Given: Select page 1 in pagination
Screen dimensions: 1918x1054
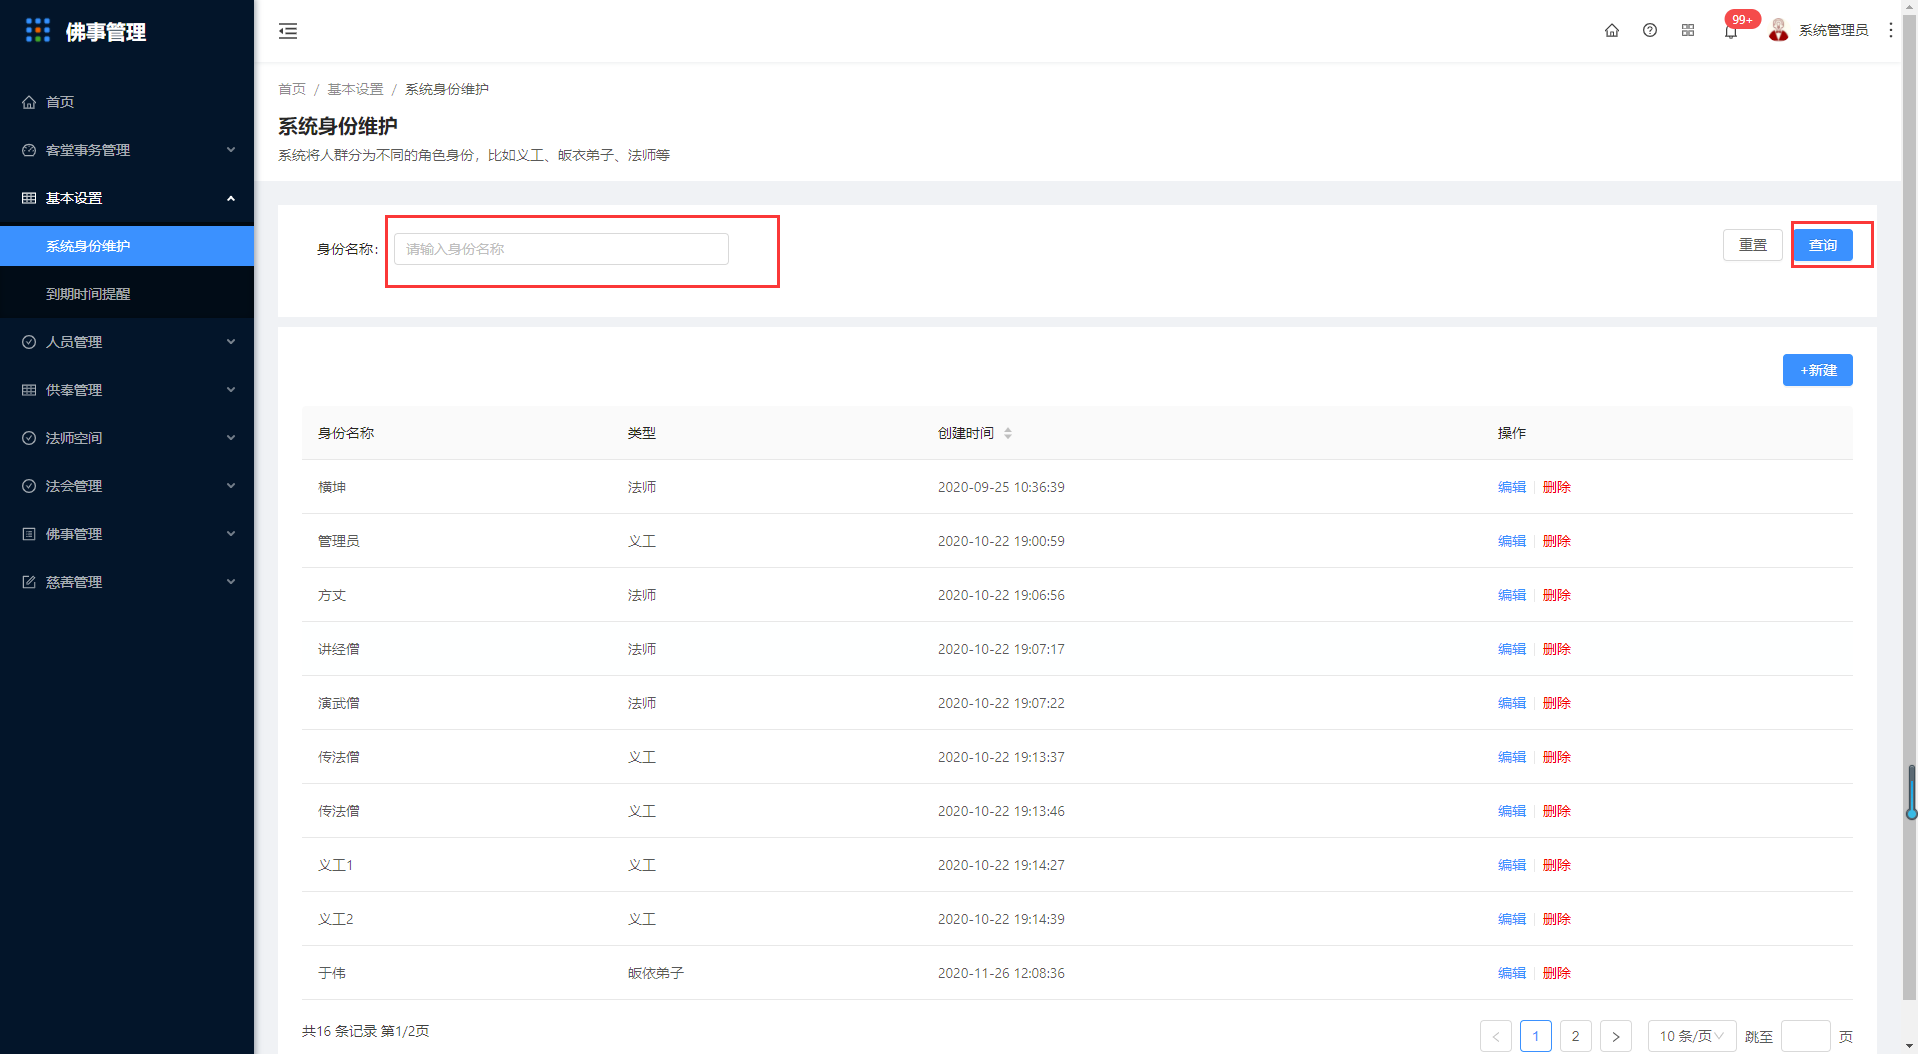Looking at the screenshot, I should click(1536, 1036).
